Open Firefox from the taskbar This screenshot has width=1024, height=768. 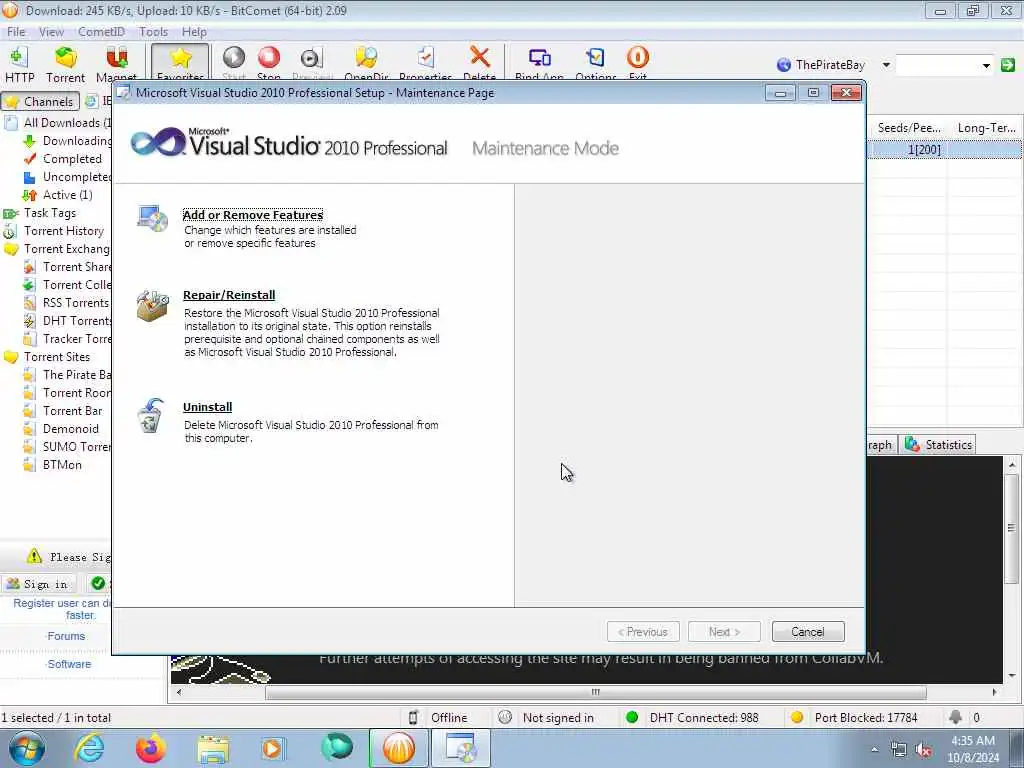coord(150,748)
